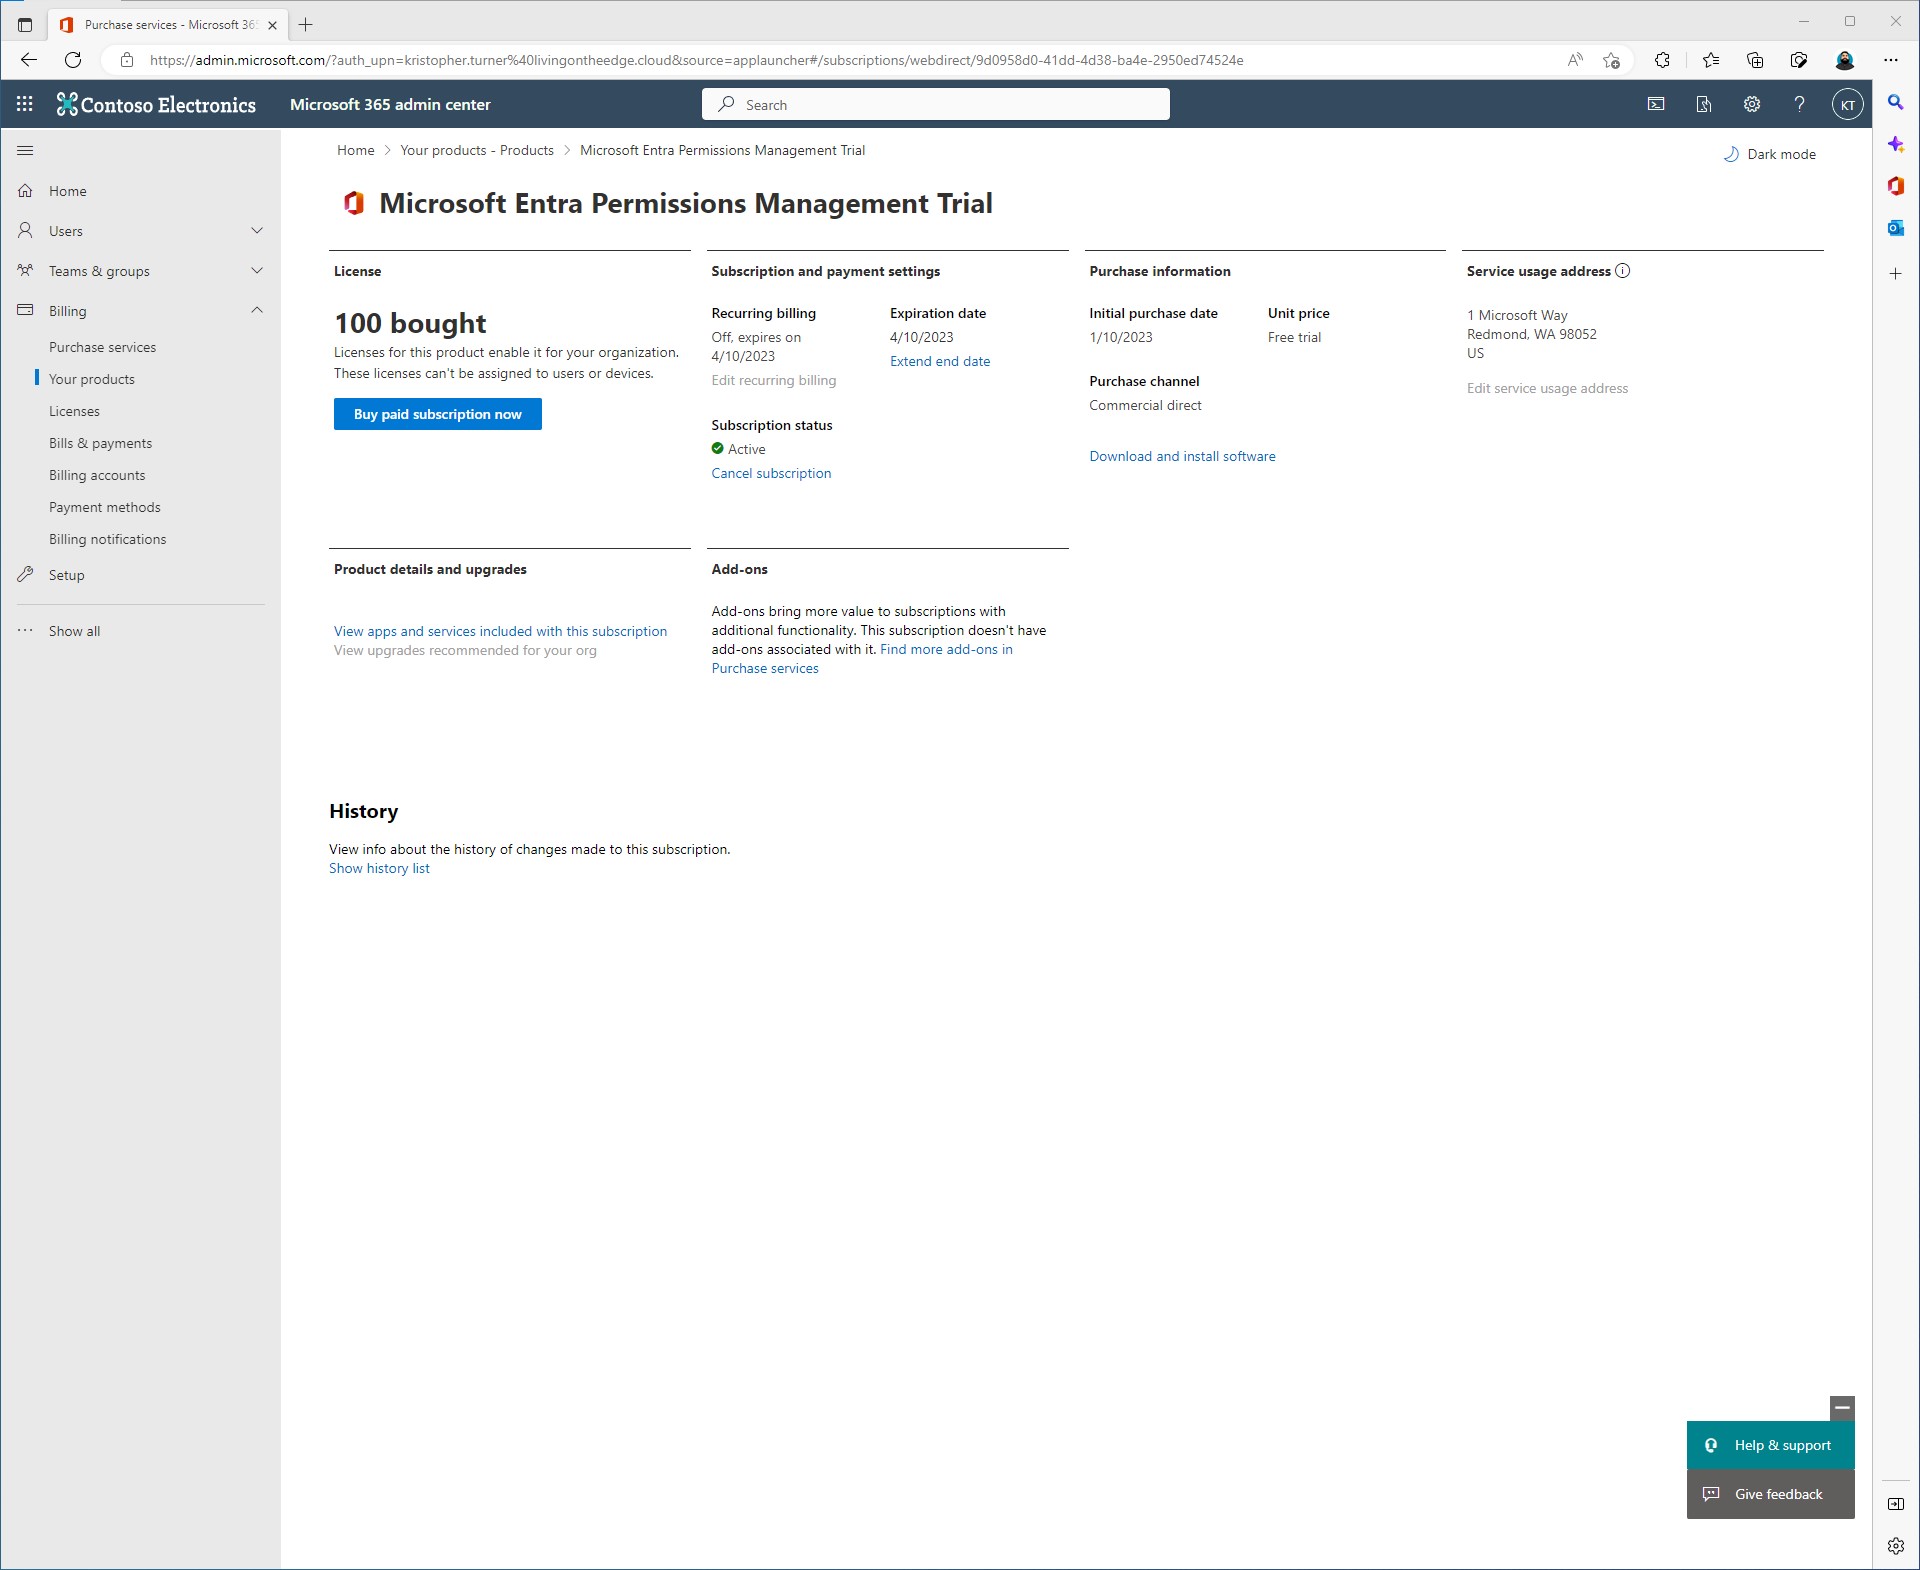Open Licenses under Billing
The width and height of the screenshot is (1920, 1570).
74,411
